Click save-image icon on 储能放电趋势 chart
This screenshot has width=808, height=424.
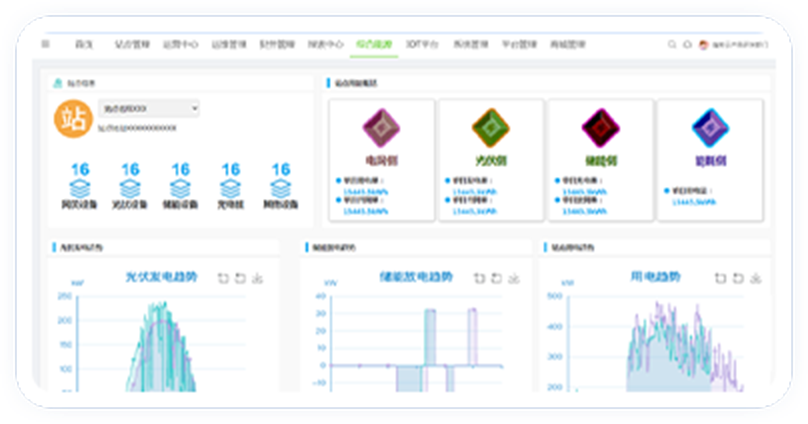(x=514, y=278)
